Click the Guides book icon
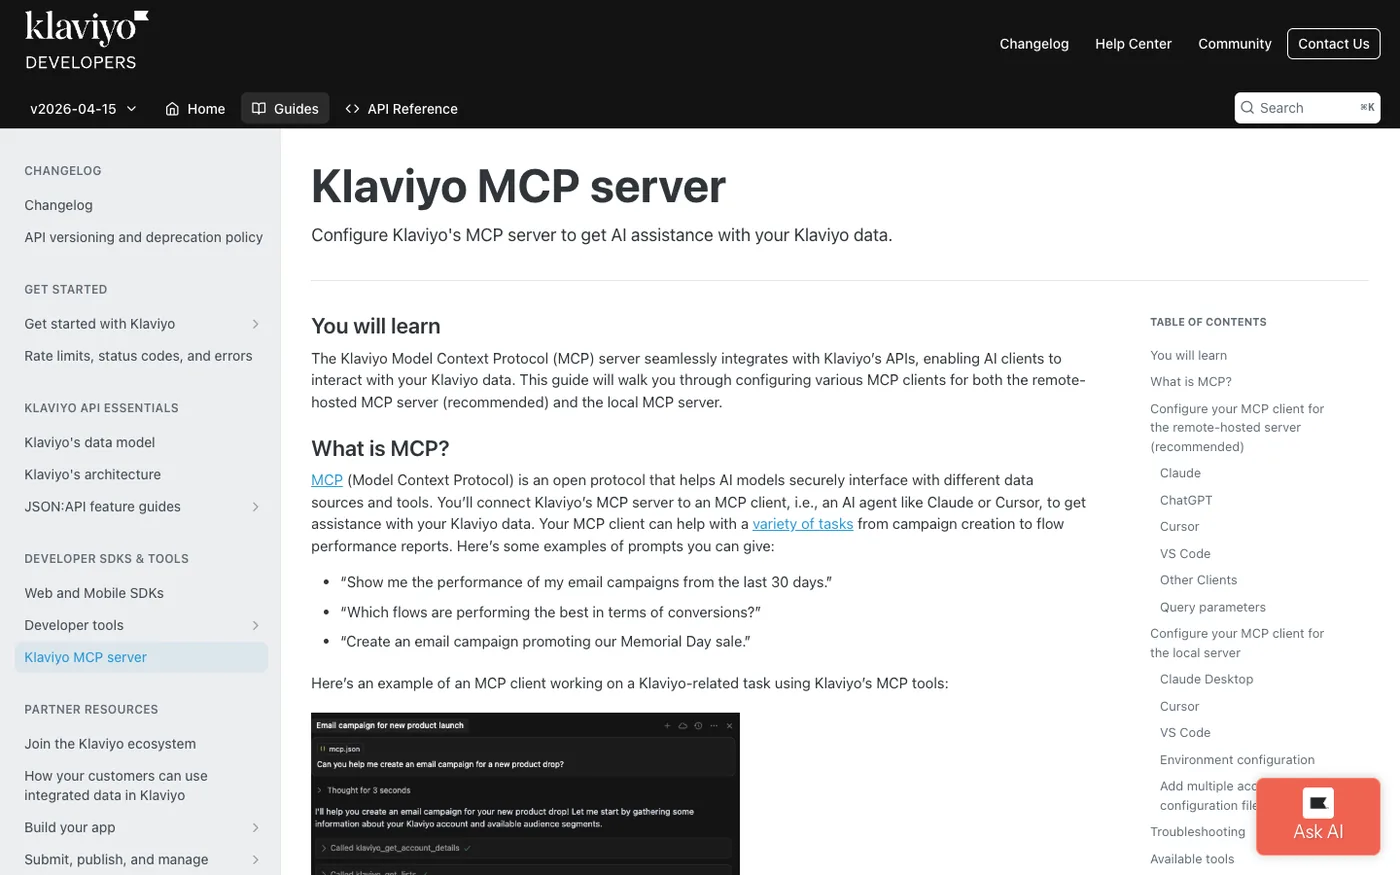This screenshot has height=875, width=1400. tap(259, 109)
